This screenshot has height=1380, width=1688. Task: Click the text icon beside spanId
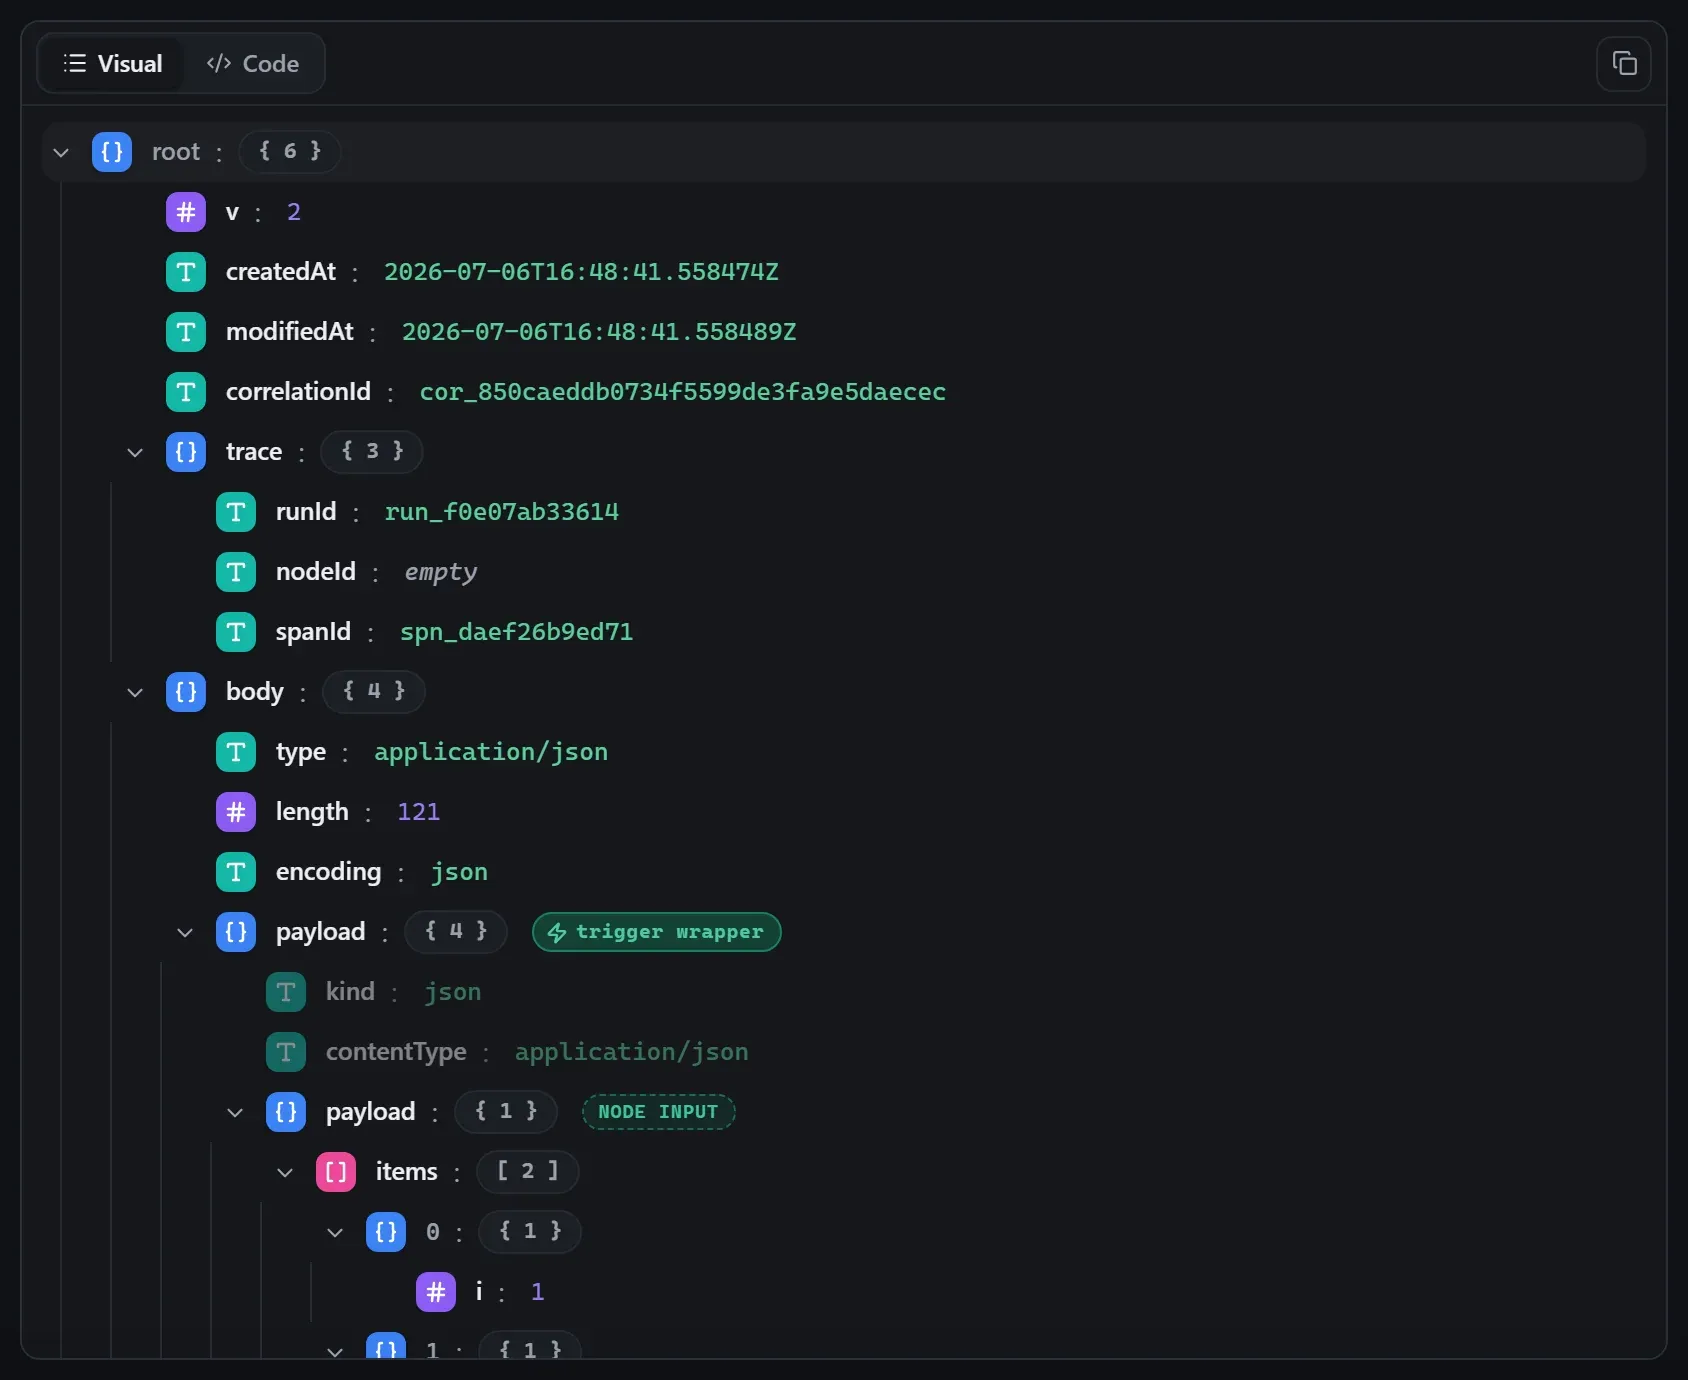pyautogui.click(x=236, y=632)
